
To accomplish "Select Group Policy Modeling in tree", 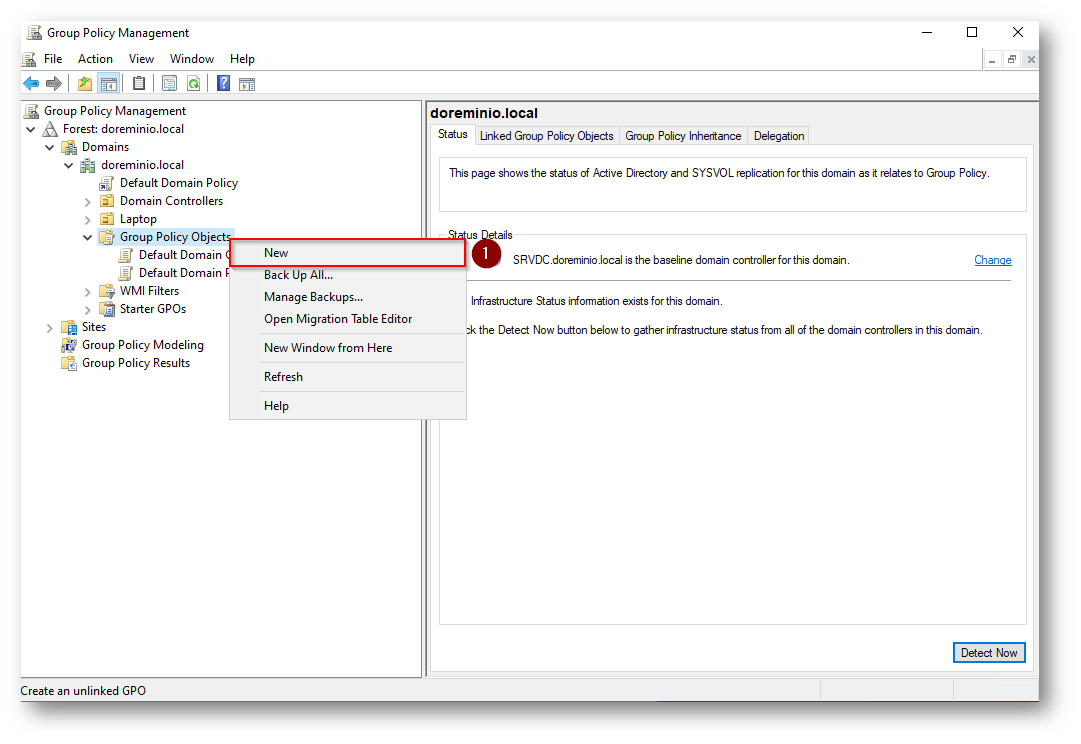I will pyautogui.click(x=142, y=345).
